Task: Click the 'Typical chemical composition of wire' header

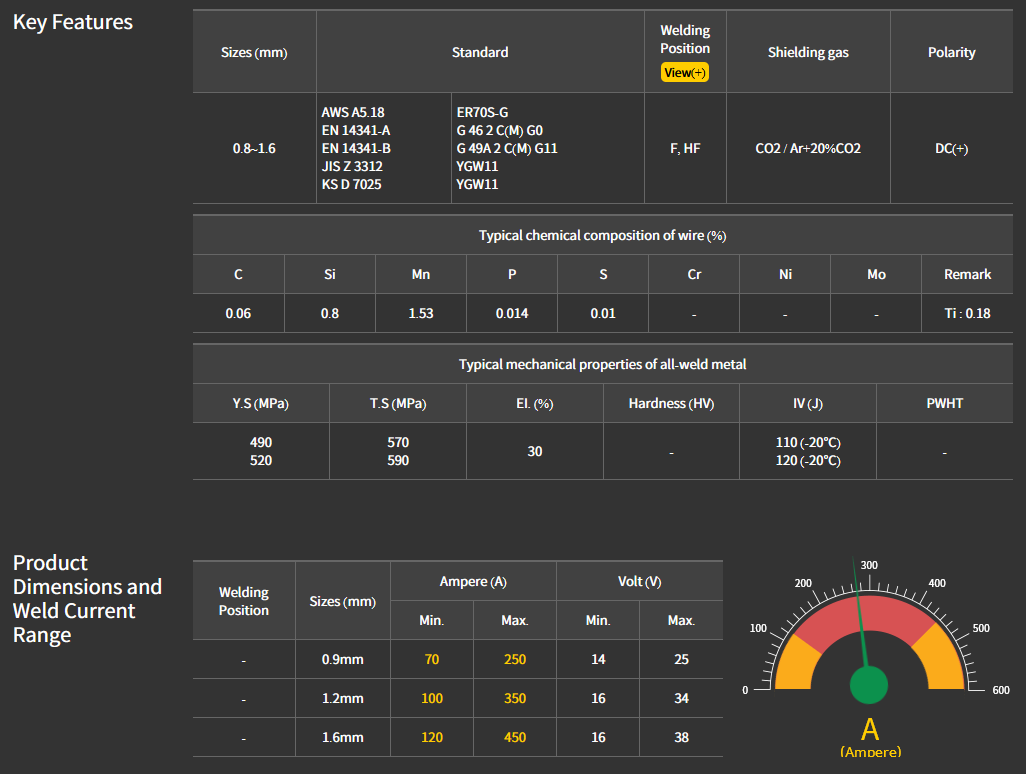Action: point(602,235)
